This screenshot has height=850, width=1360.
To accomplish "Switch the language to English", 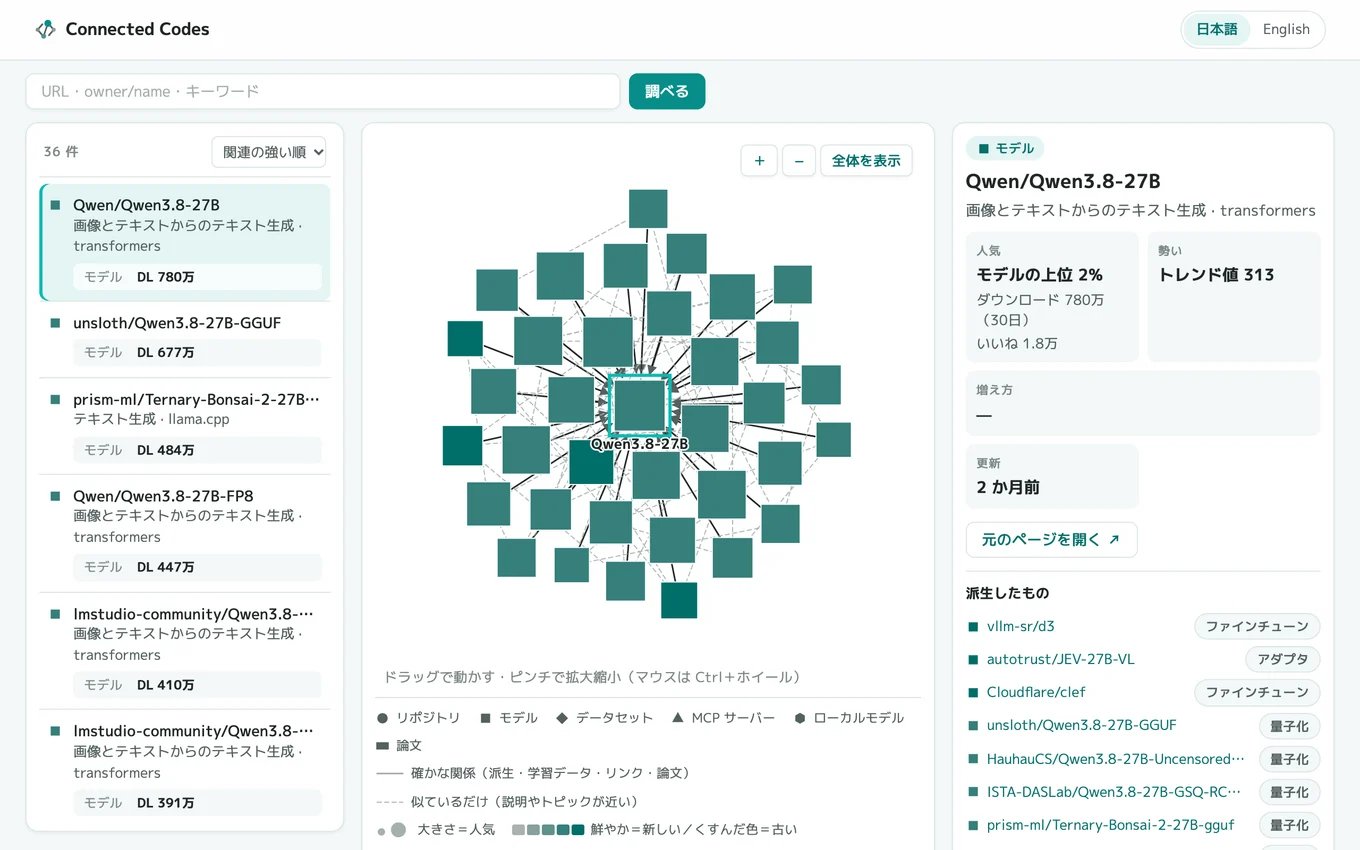I will pyautogui.click(x=1286, y=29).
